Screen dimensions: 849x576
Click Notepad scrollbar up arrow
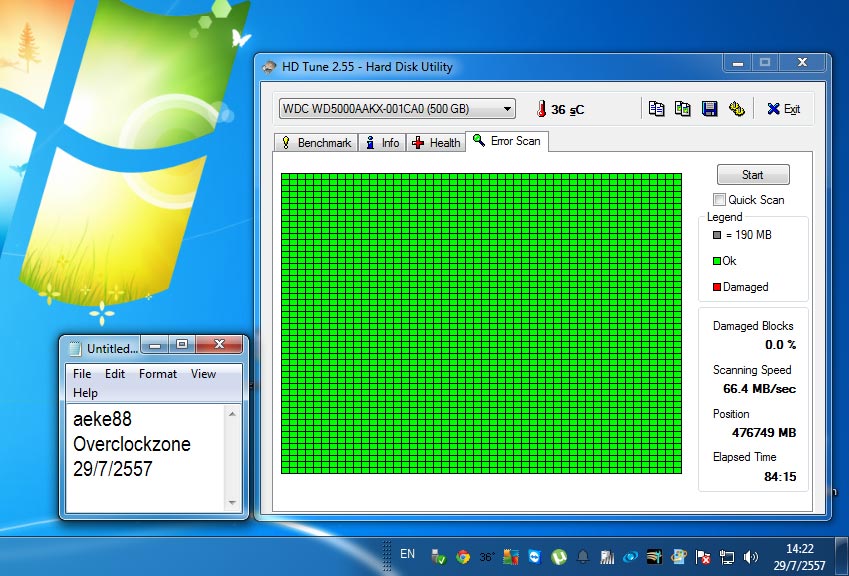pos(232,414)
